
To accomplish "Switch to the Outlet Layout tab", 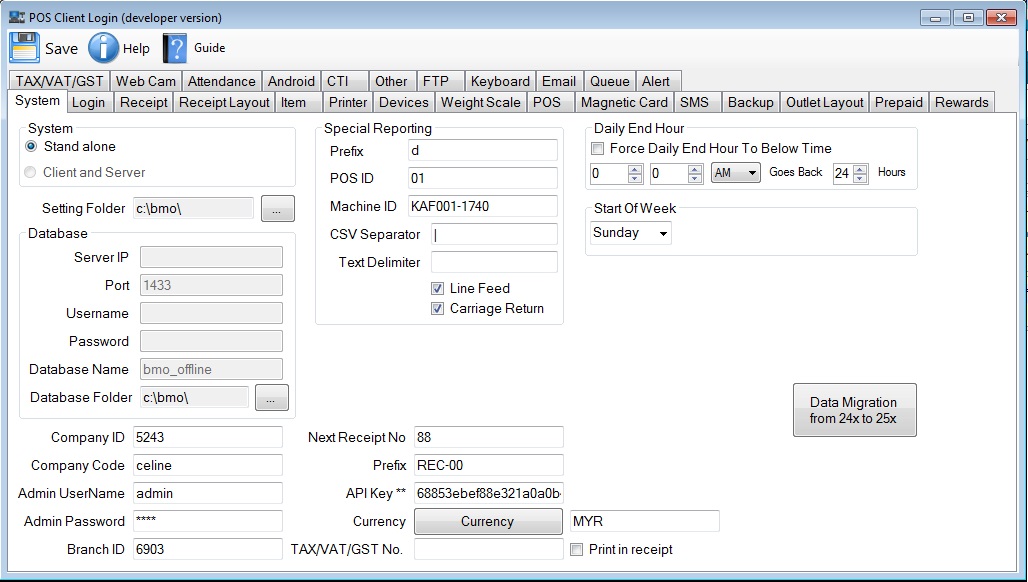I will coord(825,102).
